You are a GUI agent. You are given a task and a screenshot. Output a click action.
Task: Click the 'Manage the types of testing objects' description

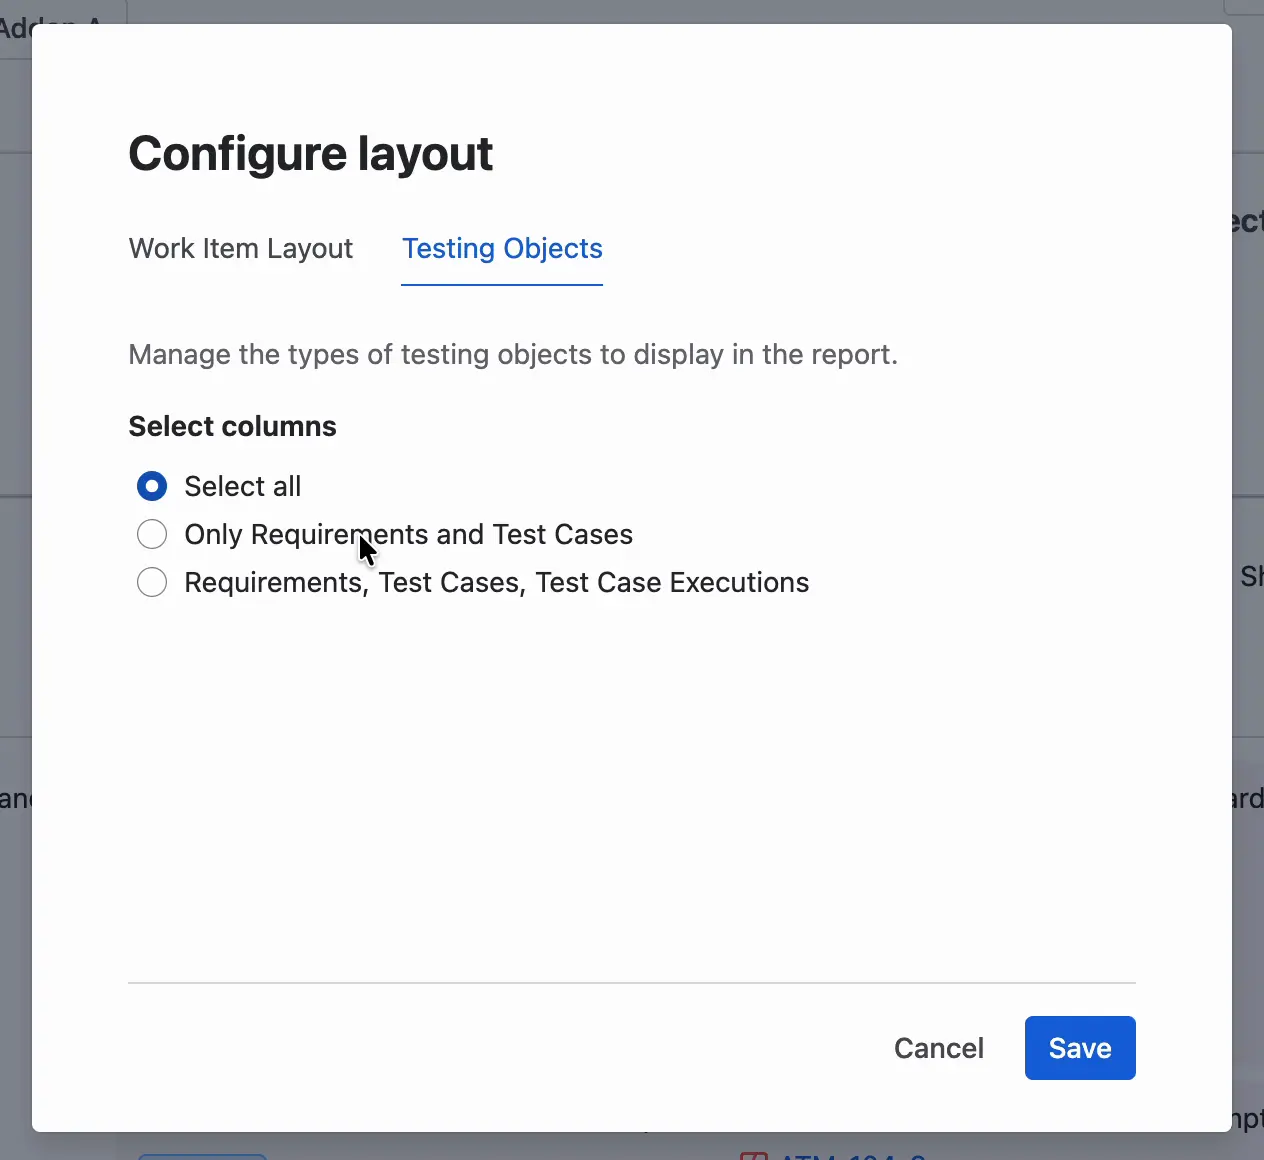(513, 355)
